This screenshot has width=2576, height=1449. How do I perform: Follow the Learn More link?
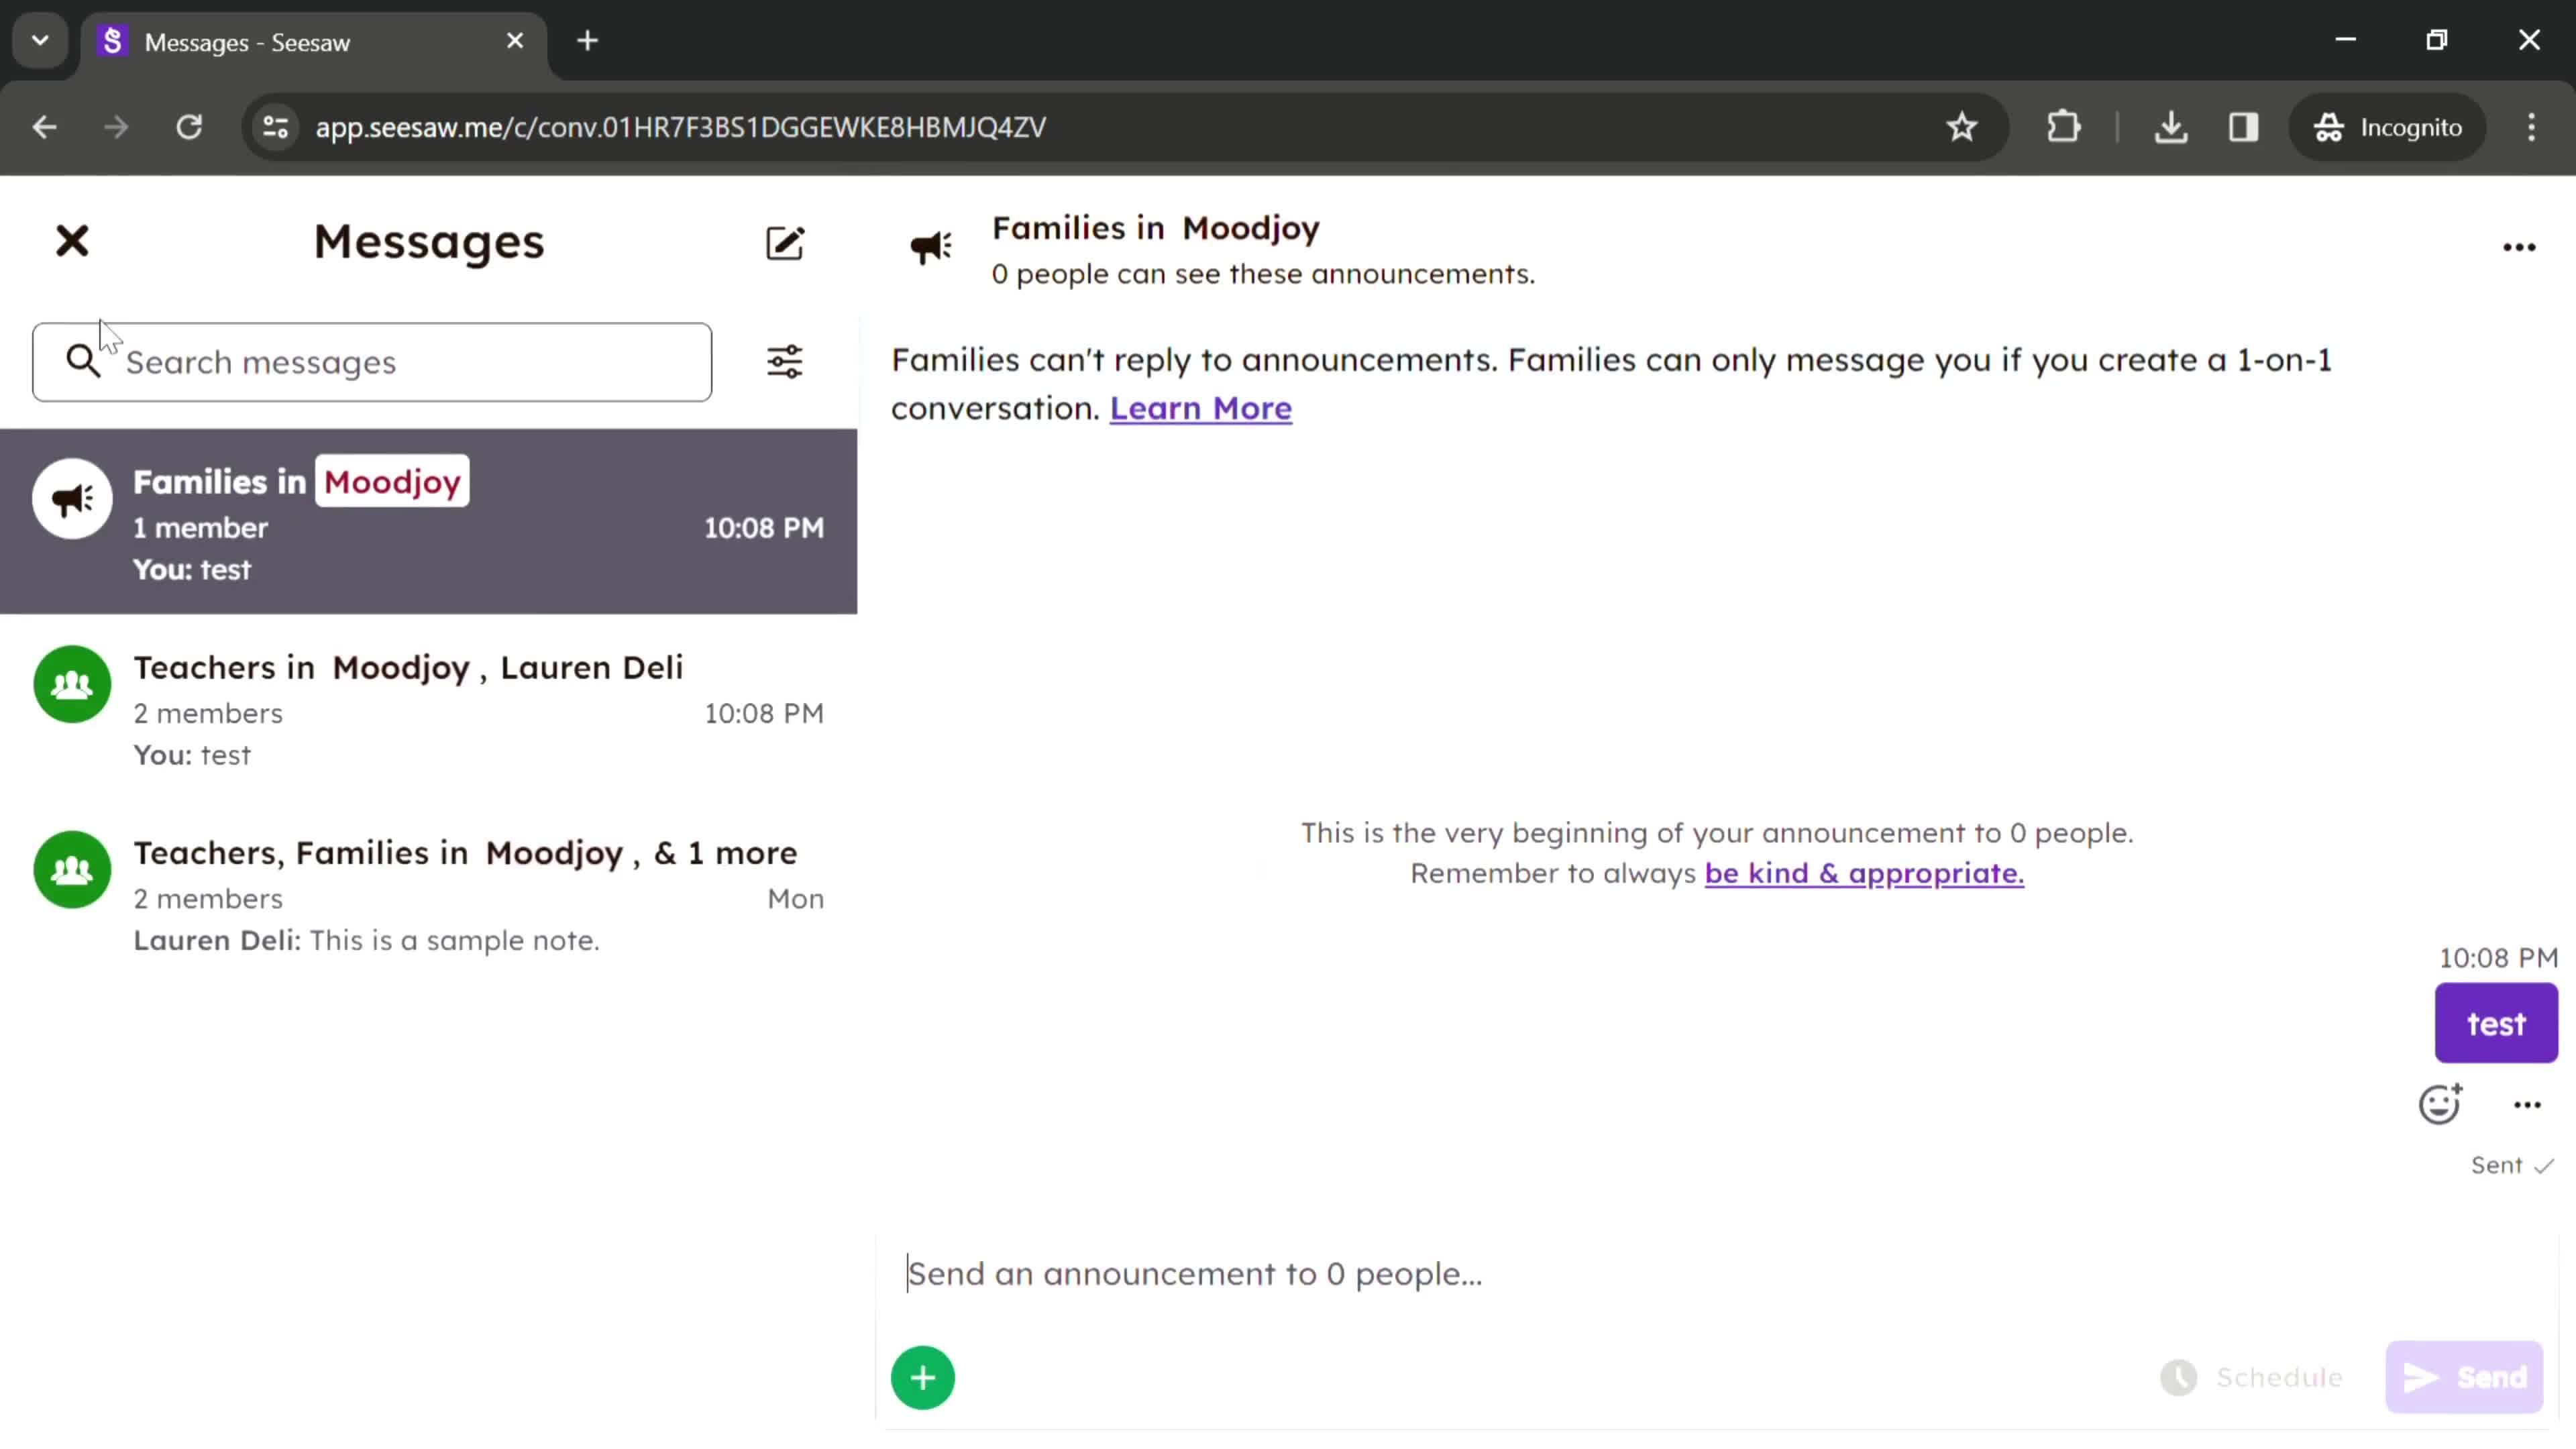click(1200, 408)
